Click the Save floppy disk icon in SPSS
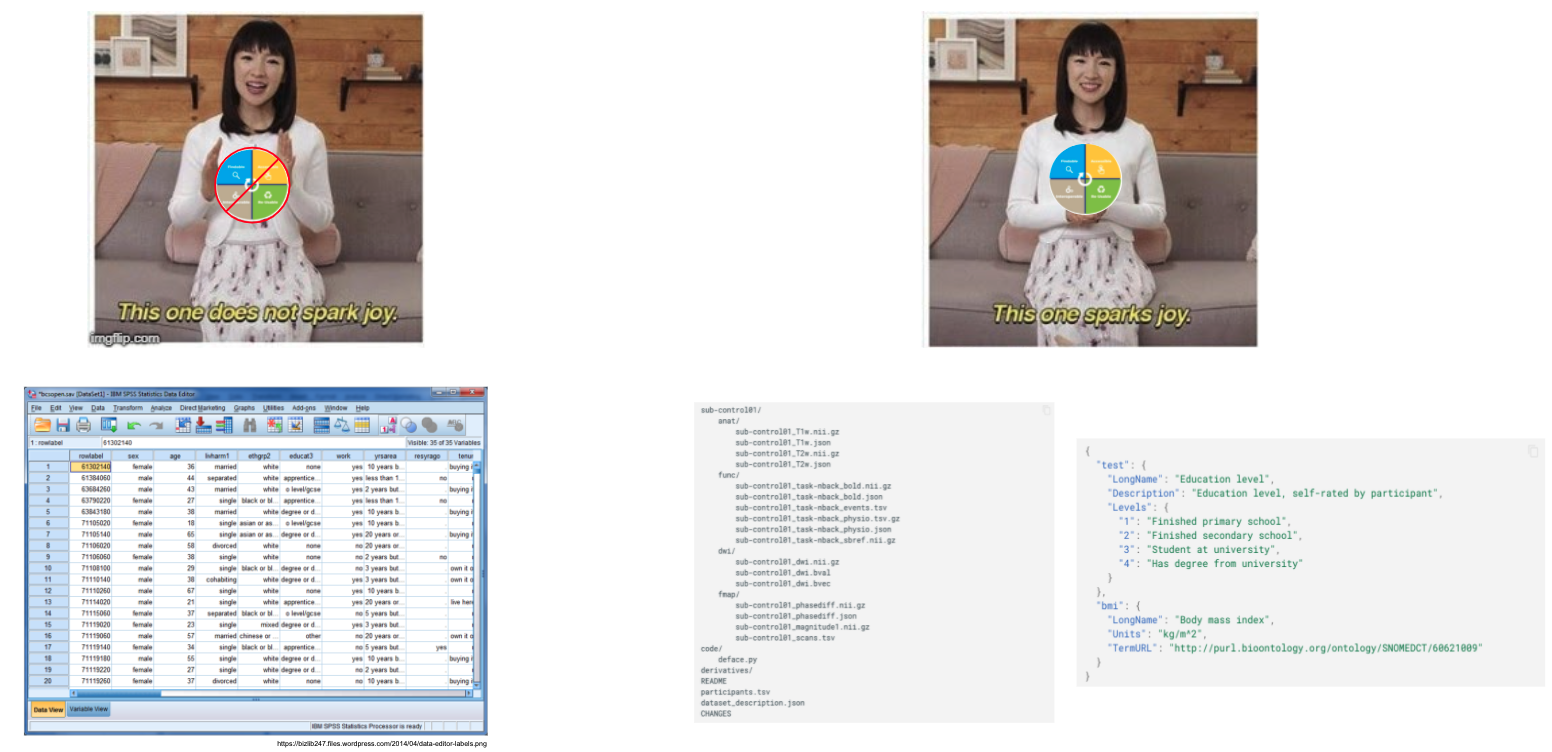 (x=63, y=425)
